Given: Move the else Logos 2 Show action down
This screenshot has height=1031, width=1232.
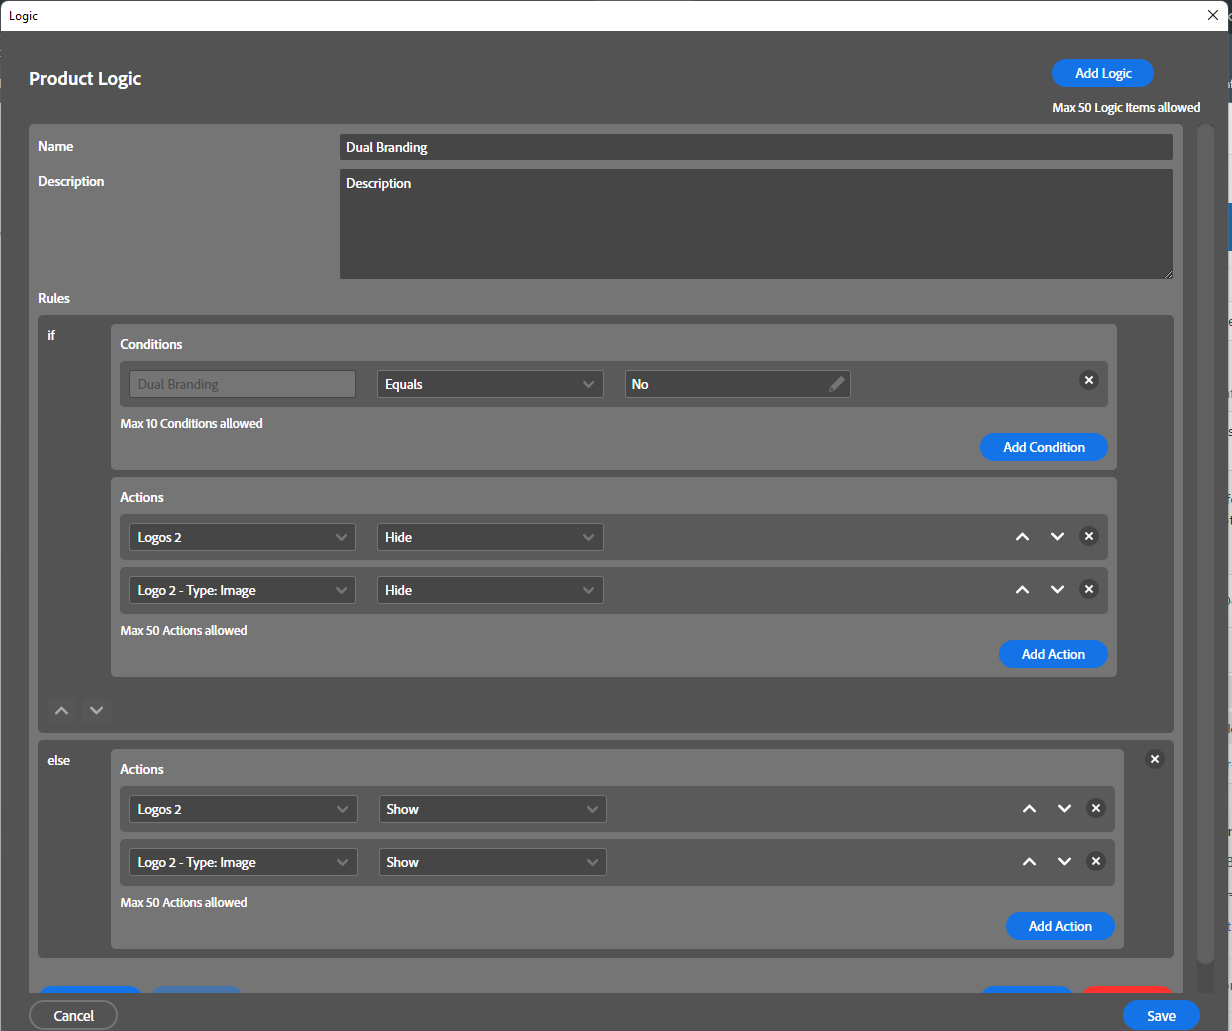Looking at the screenshot, I should 1064,809.
